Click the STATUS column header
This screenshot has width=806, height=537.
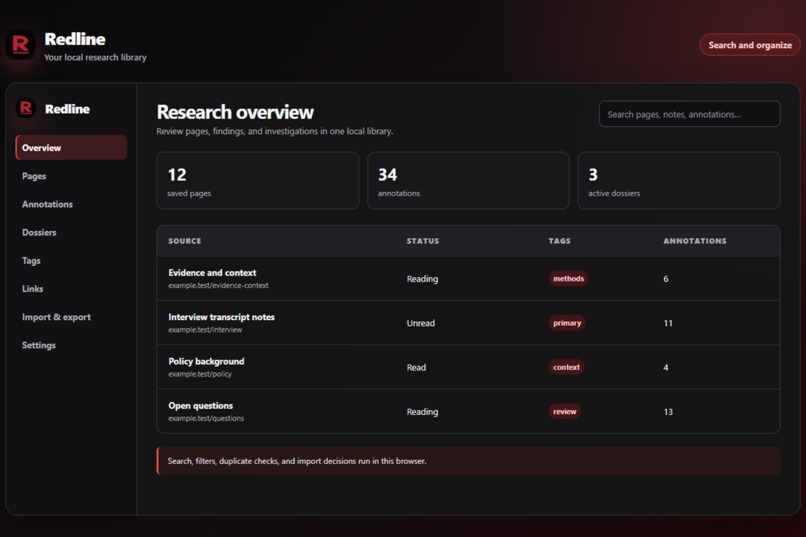coord(423,241)
